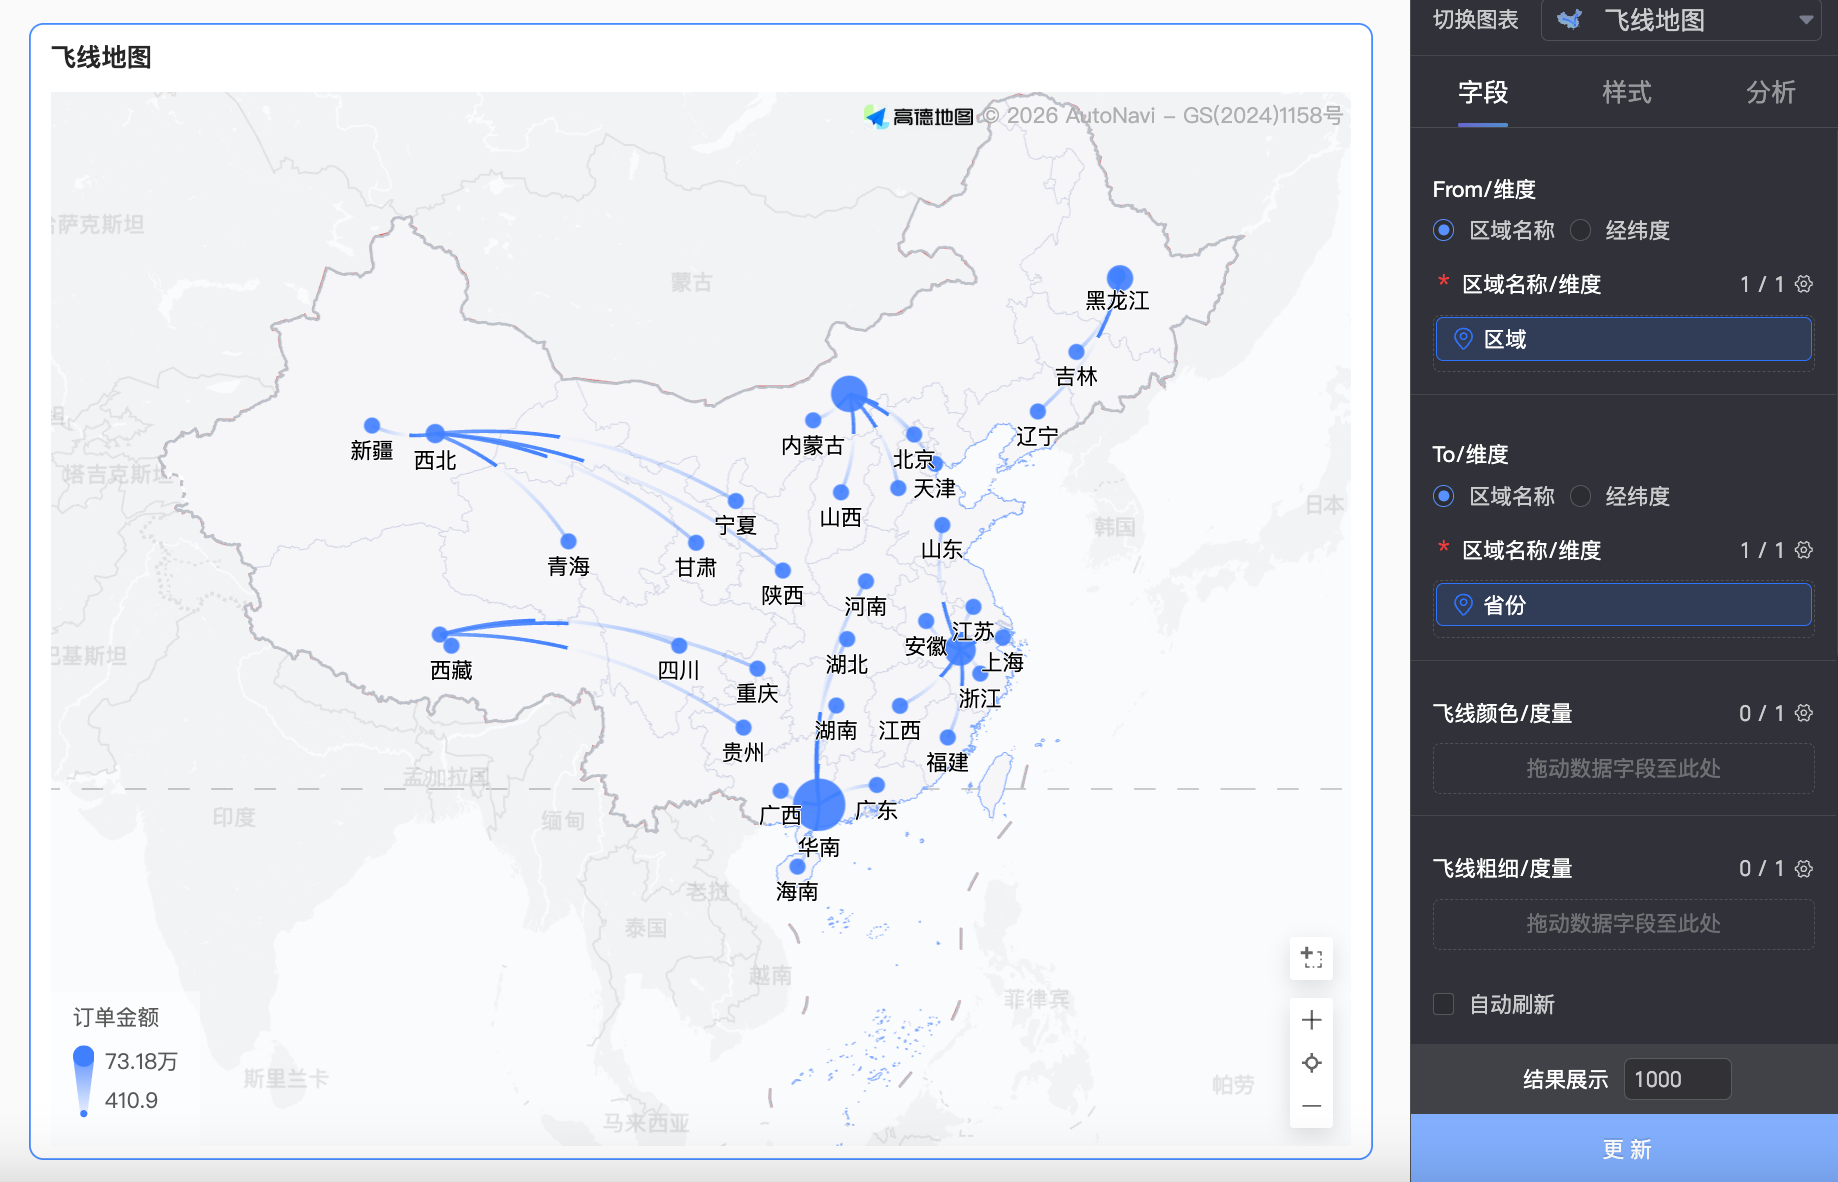The height and width of the screenshot is (1182, 1838).
Task: Enable the 自动刷新 checkbox
Action: (1443, 1004)
